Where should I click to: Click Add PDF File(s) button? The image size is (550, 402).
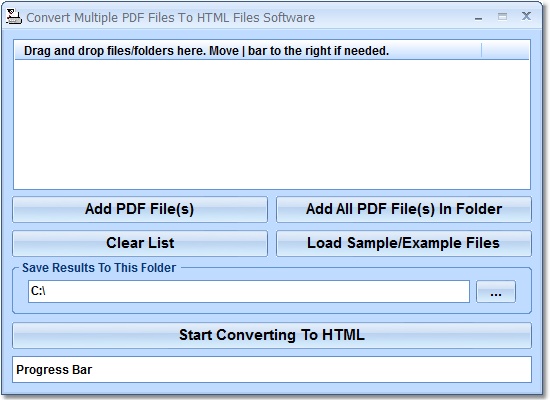140,209
